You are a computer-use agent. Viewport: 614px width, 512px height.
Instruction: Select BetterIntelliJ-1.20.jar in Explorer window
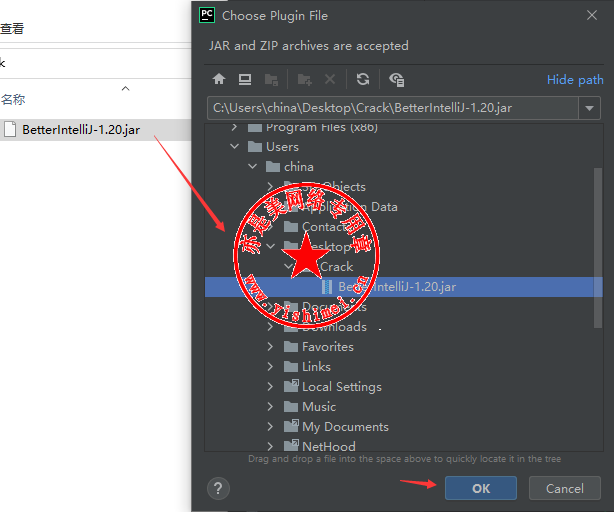coord(81,130)
